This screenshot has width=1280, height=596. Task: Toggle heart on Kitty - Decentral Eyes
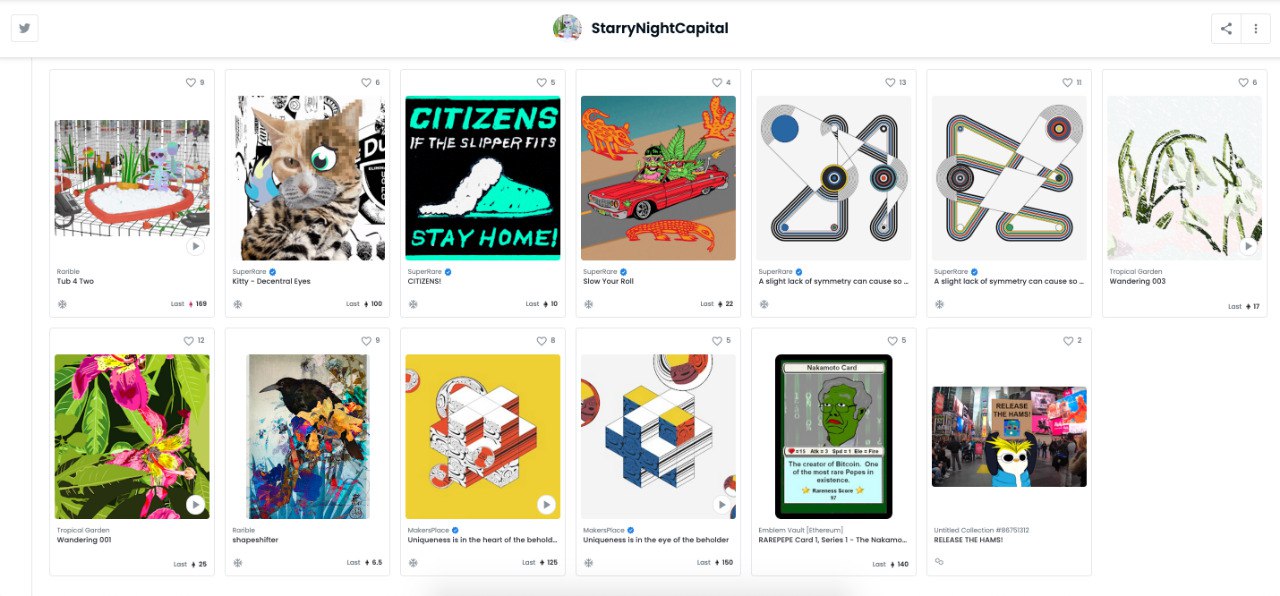click(x=366, y=83)
